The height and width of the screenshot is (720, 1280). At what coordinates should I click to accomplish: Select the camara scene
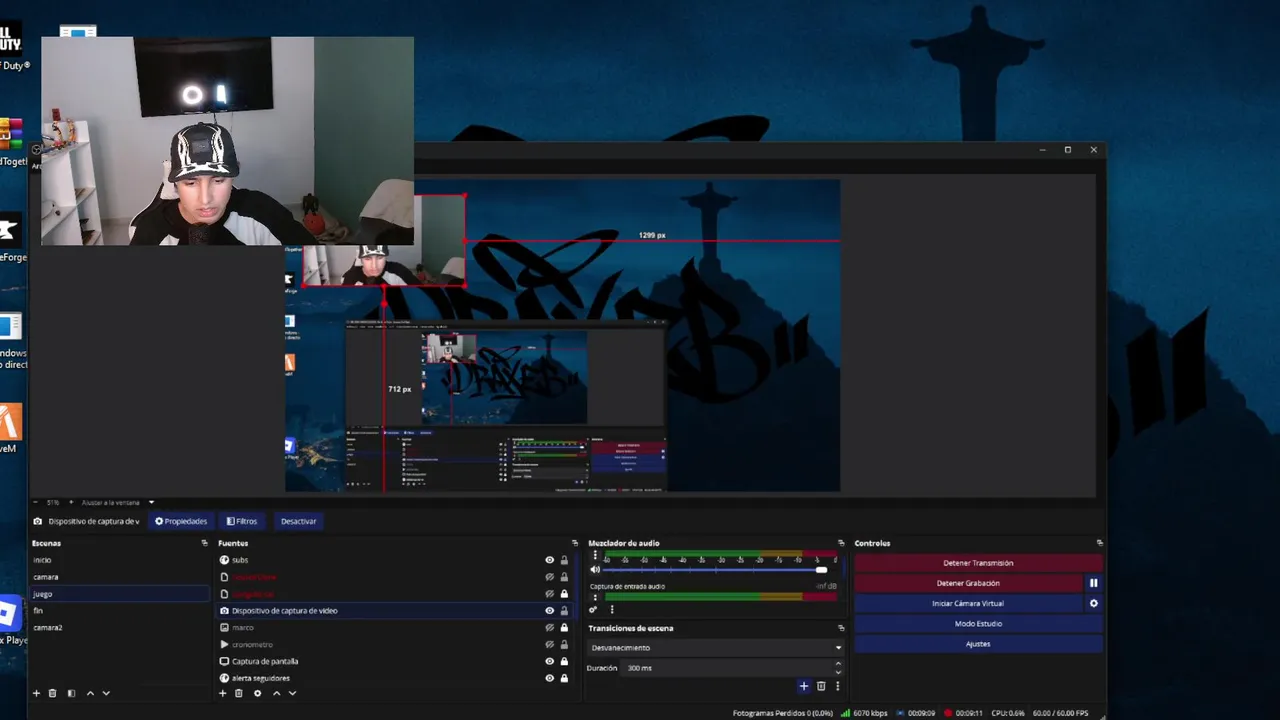(120, 577)
